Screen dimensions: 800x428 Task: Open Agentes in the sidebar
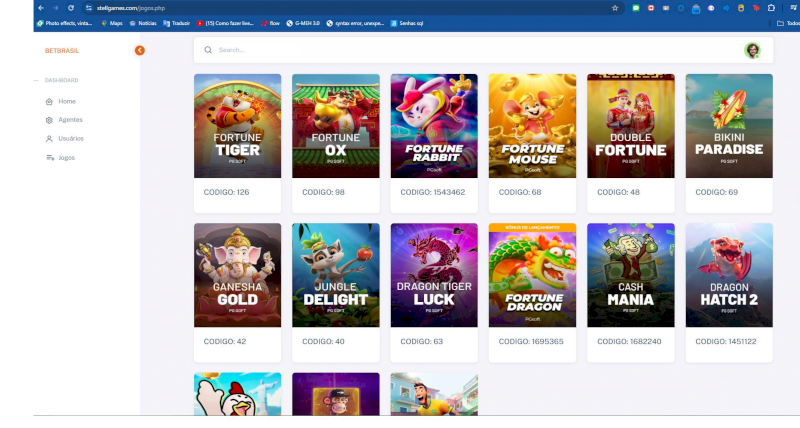click(70, 120)
